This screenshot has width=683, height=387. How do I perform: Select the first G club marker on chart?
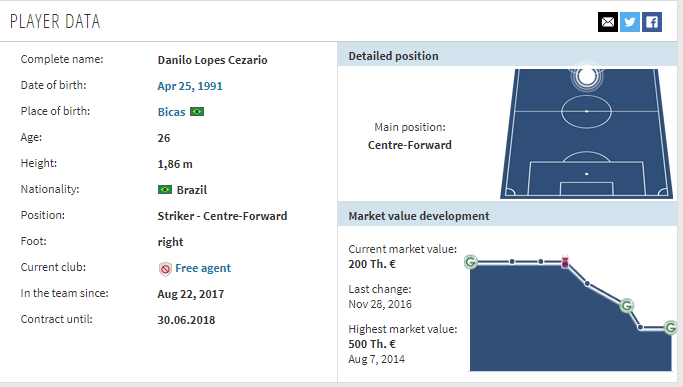click(x=470, y=262)
